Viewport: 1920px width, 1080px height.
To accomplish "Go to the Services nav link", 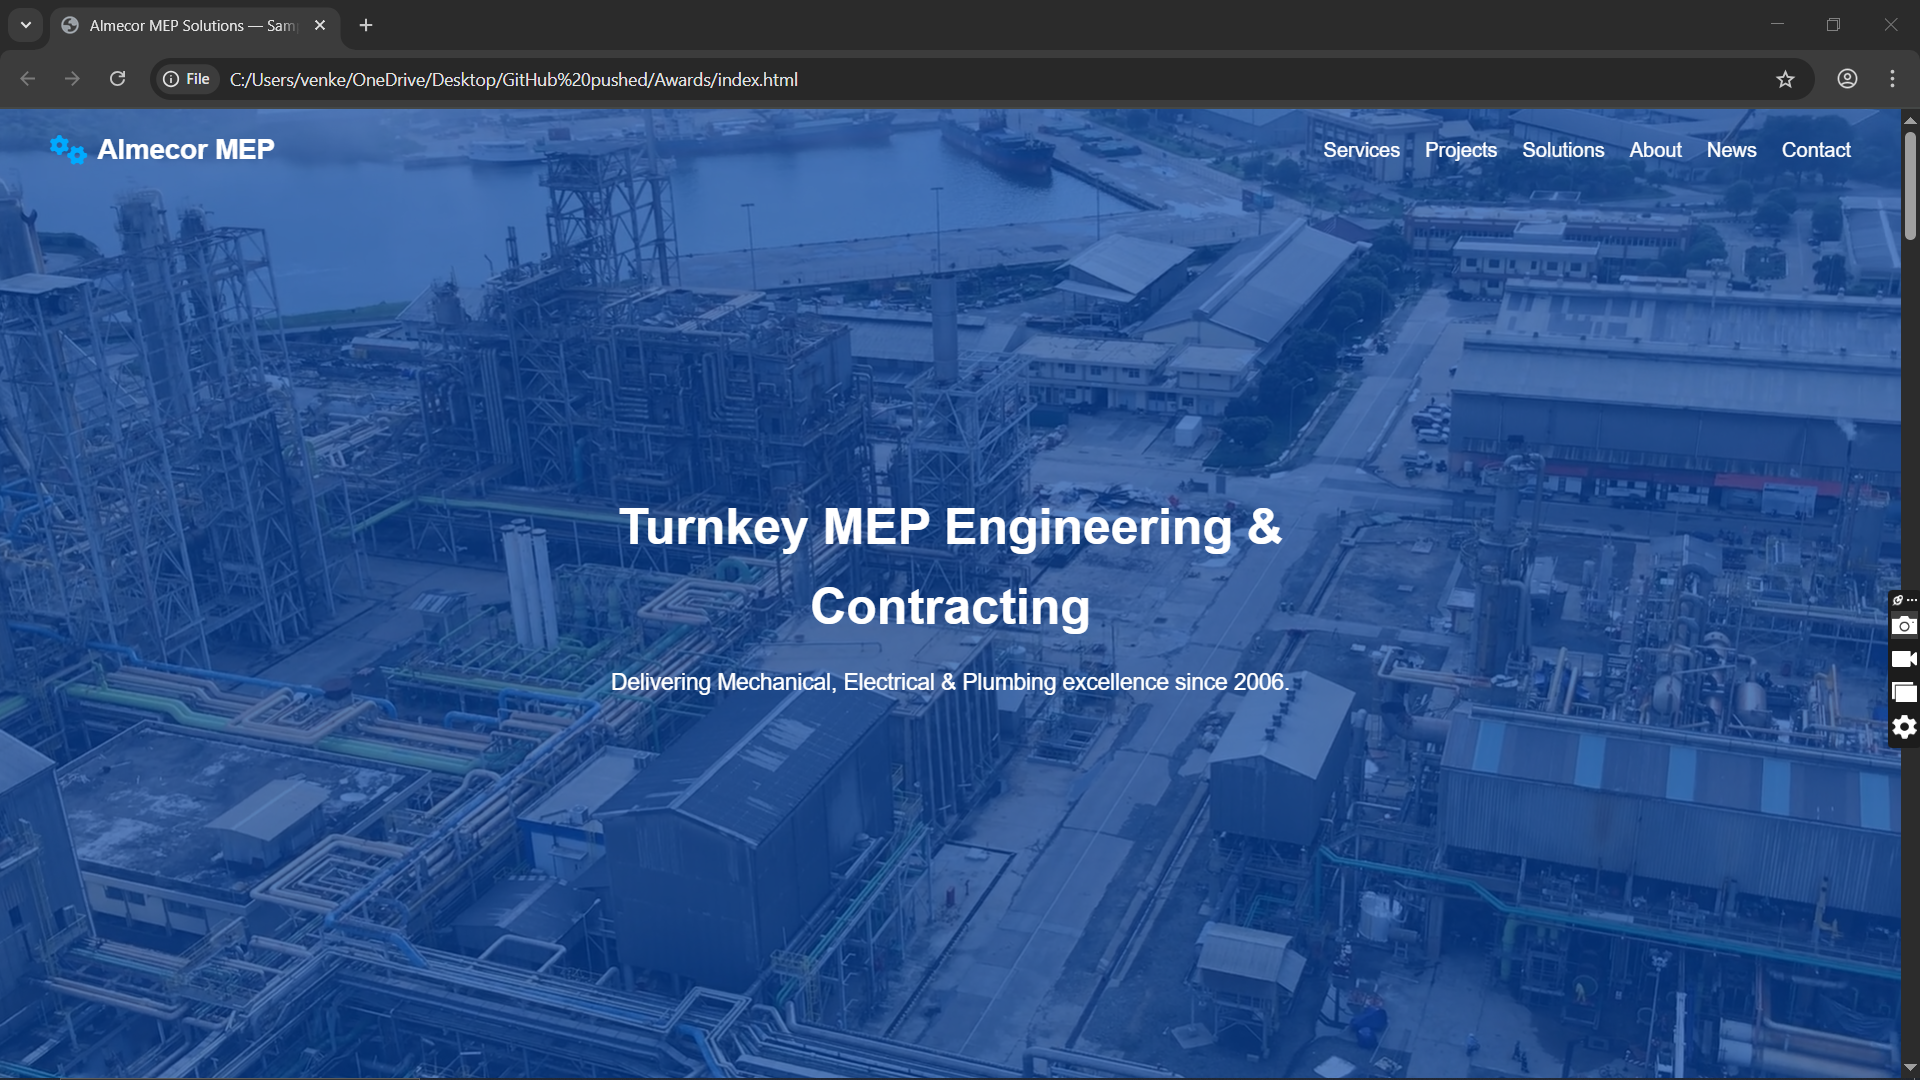I will 1361,150.
